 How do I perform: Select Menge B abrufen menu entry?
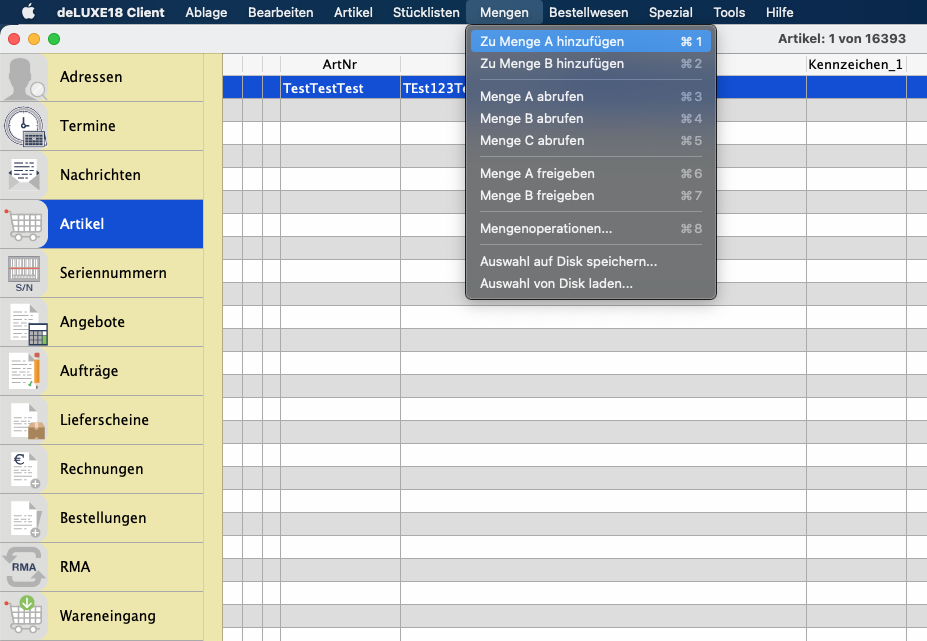[531, 119]
